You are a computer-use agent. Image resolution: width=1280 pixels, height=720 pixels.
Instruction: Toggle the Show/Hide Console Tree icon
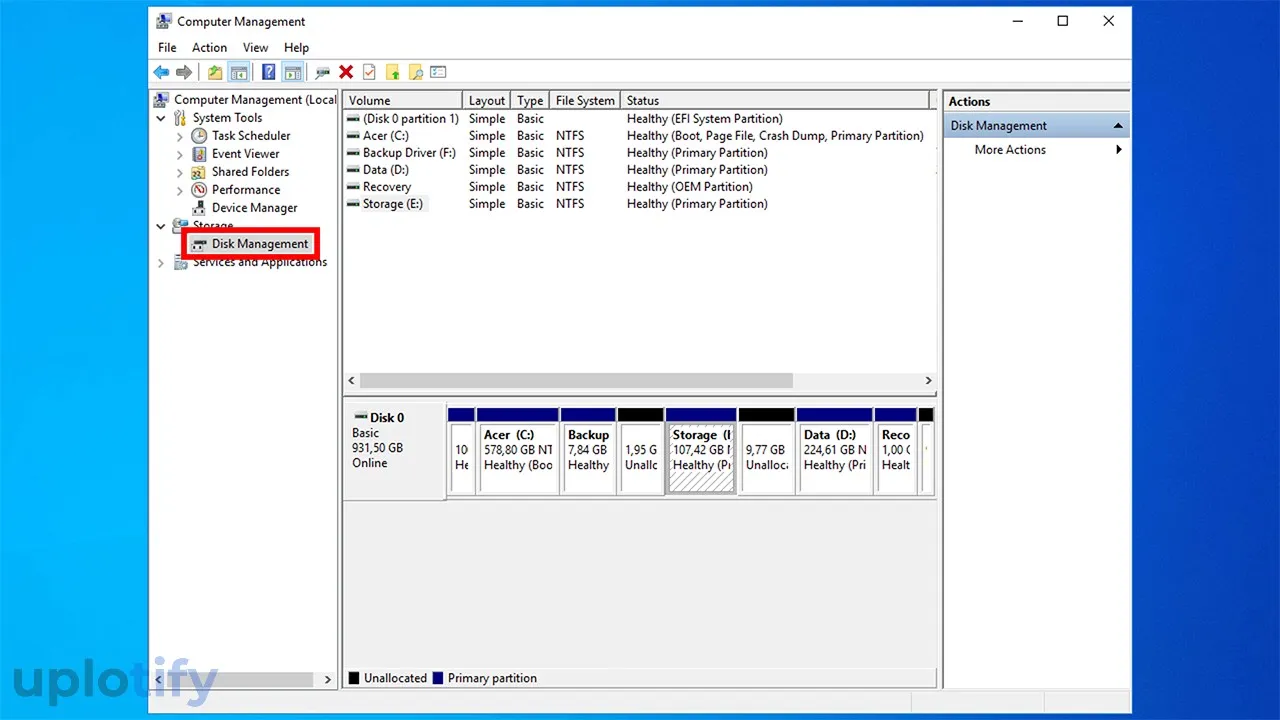click(x=239, y=72)
